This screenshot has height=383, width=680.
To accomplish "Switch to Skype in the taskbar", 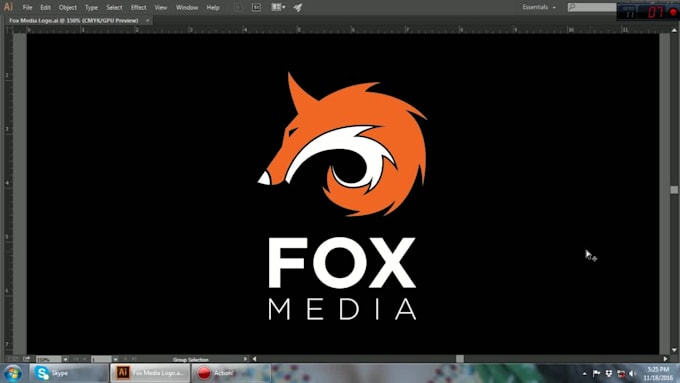I will [69, 373].
